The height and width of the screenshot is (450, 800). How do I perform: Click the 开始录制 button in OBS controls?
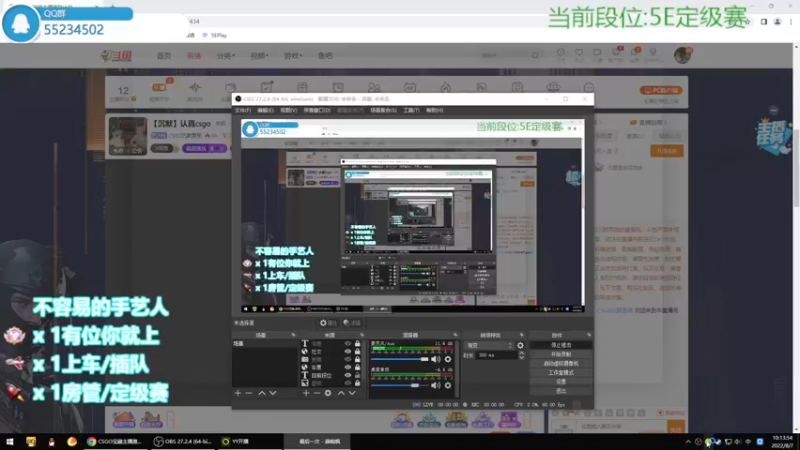click(x=561, y=354)
